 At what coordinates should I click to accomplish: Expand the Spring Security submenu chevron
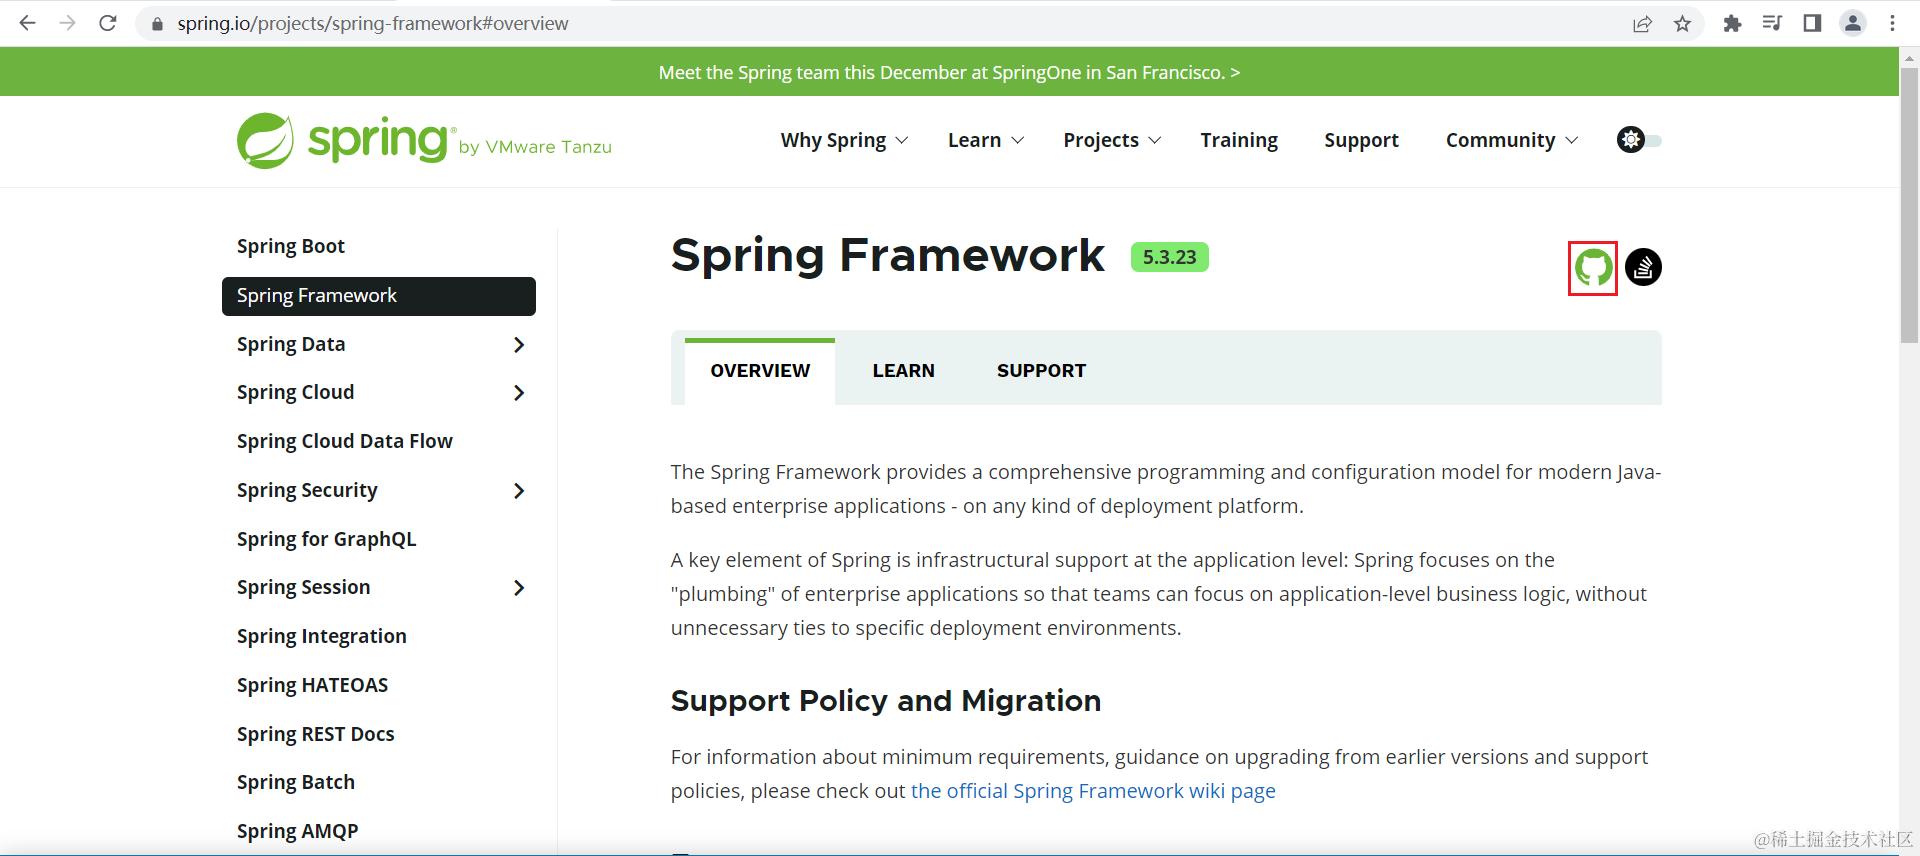(x=519, y=491)
